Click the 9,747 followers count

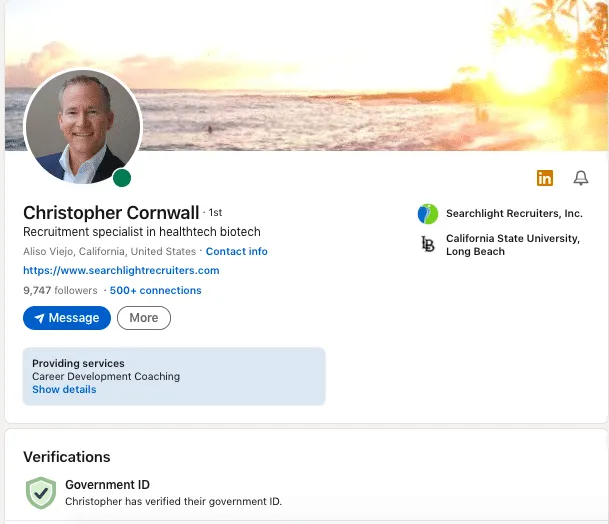(60, 290)
